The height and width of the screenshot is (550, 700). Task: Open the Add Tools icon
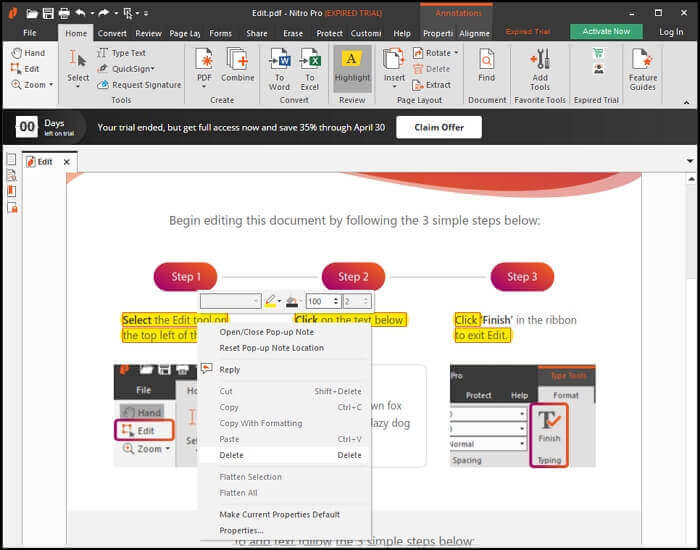[x=540, y=68]
